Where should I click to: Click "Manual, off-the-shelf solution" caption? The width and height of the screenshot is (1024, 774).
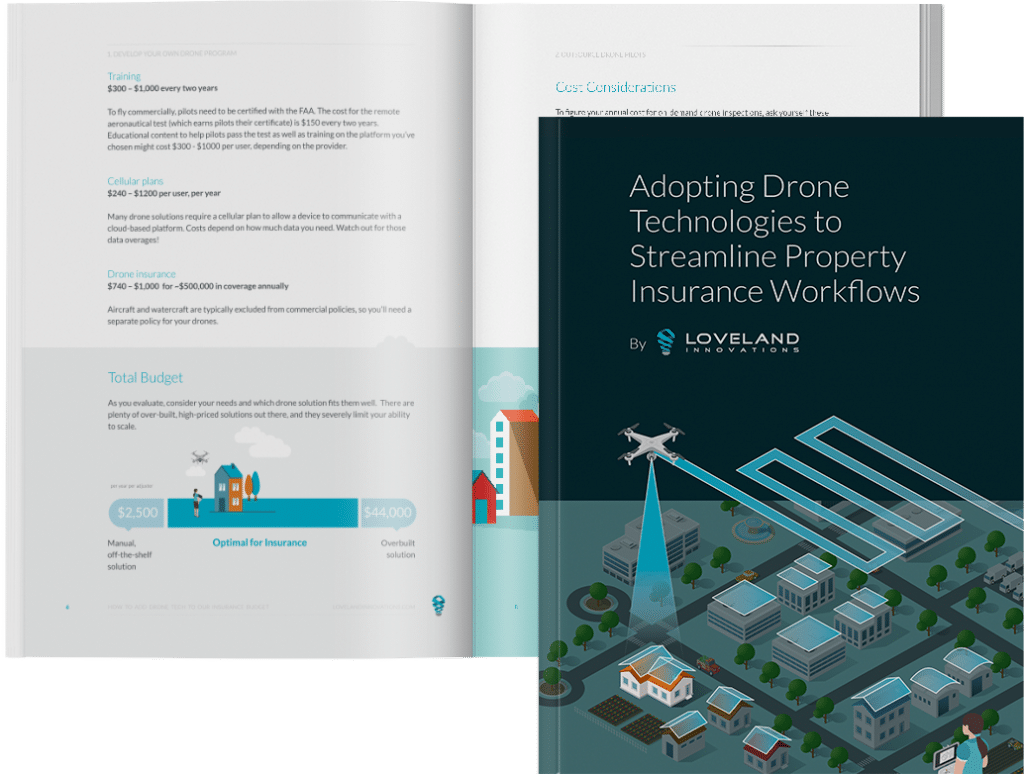point(129,555)
